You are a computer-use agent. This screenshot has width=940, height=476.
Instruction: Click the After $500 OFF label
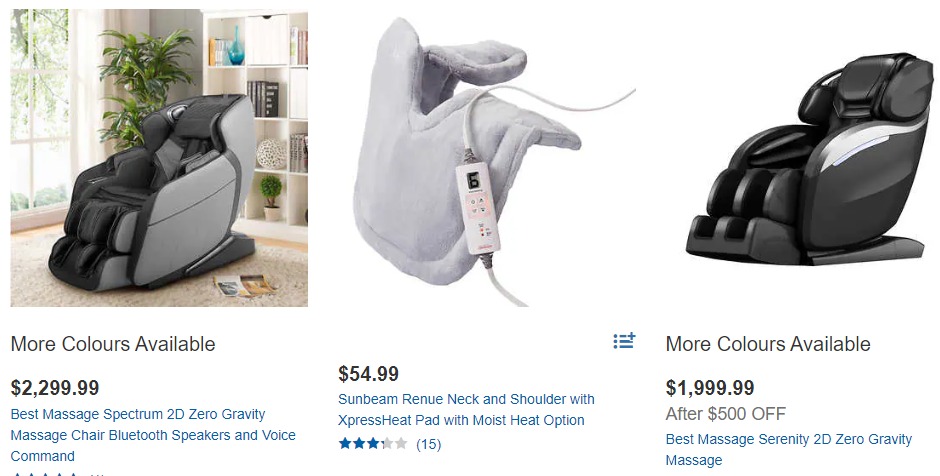(x=725, y=414)
